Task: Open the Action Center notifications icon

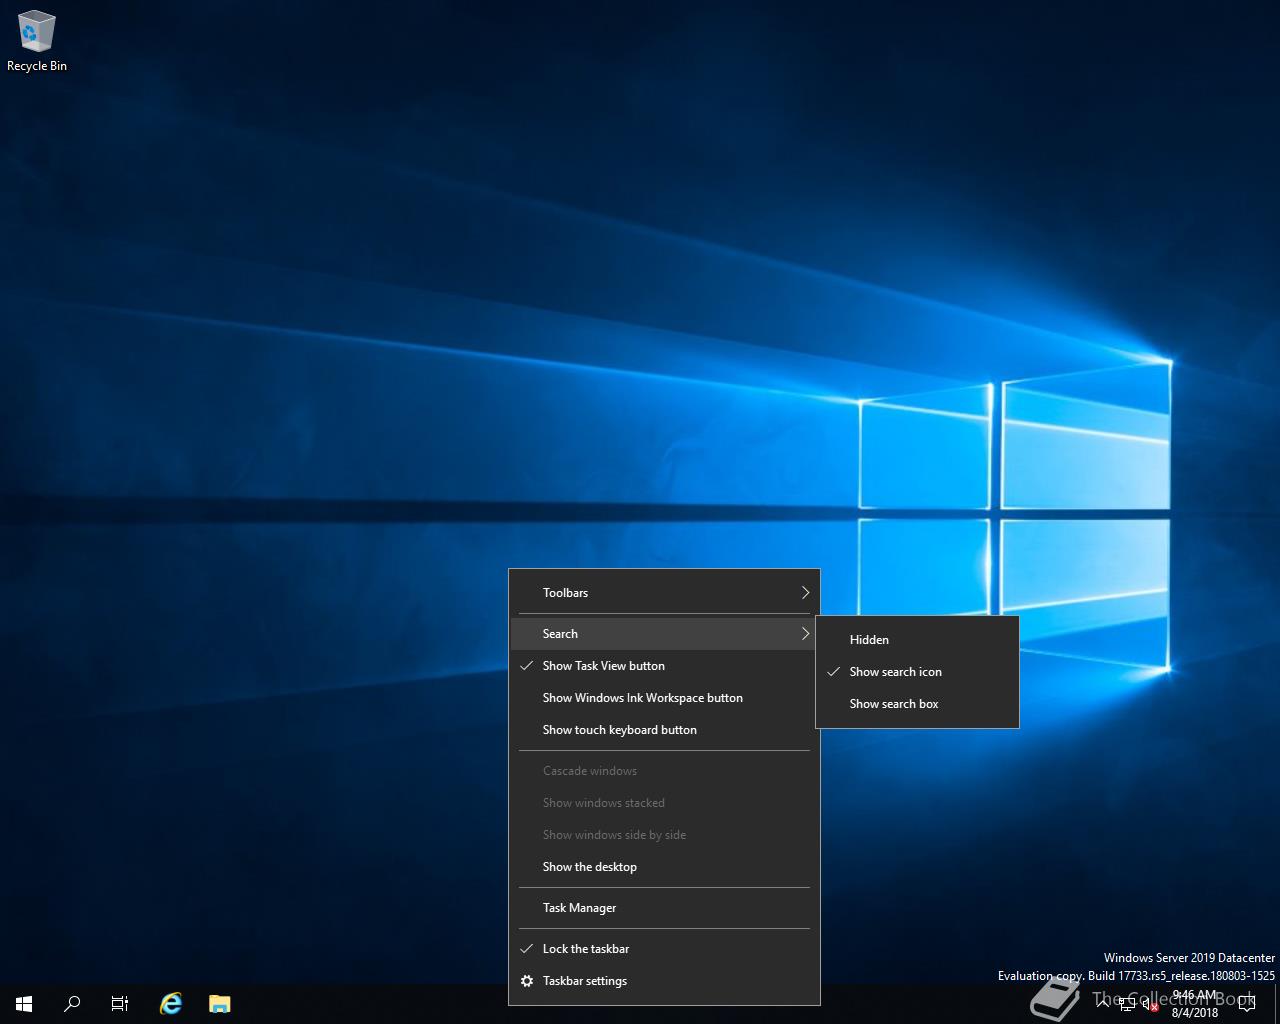Action: pyautogui.click(x=1246, y=1004)
